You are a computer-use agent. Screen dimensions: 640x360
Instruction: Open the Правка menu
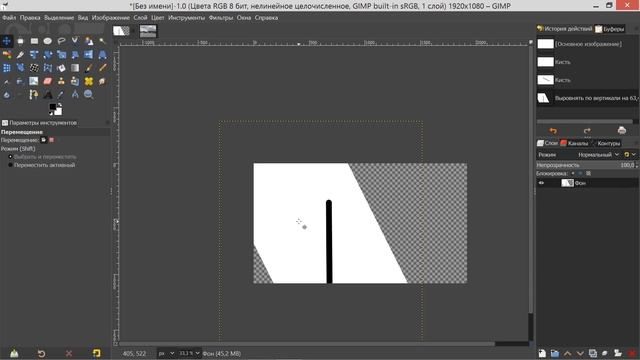[x=30, y=18]
